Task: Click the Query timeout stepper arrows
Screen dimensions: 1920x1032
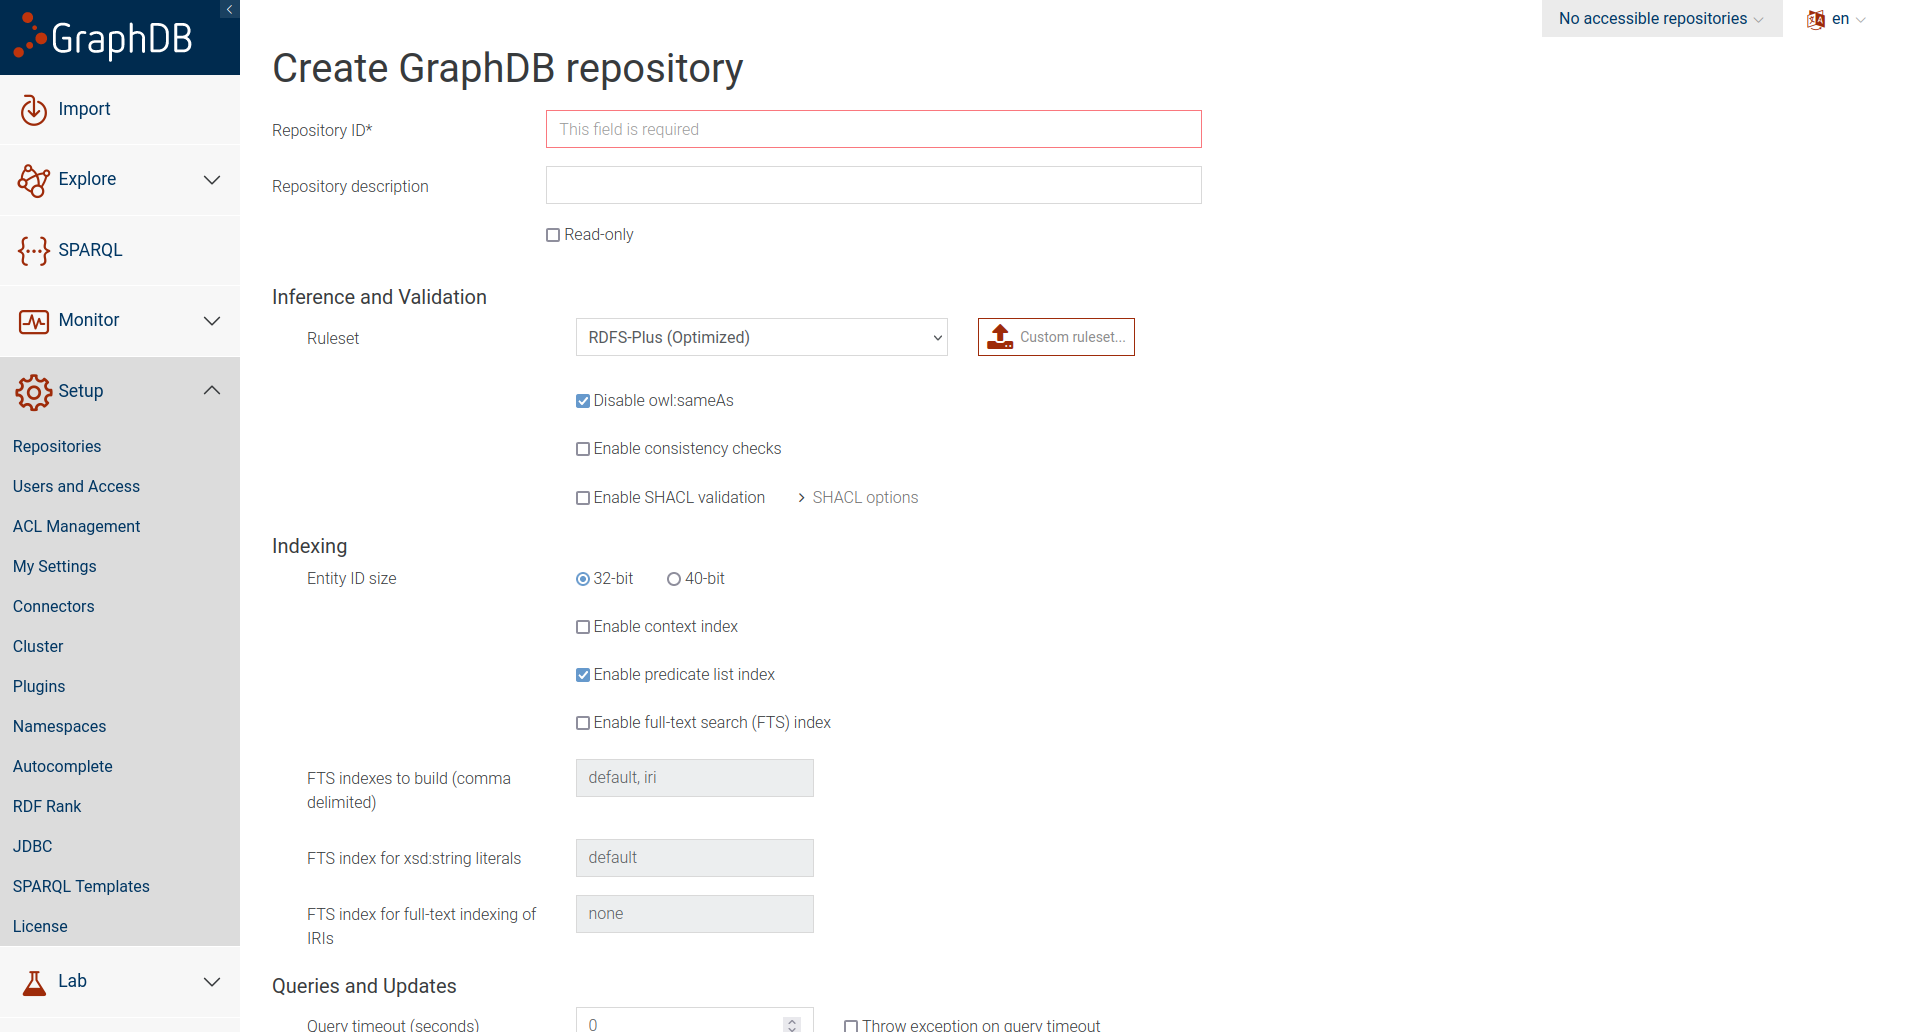Action: click(x=792, y=1024)
